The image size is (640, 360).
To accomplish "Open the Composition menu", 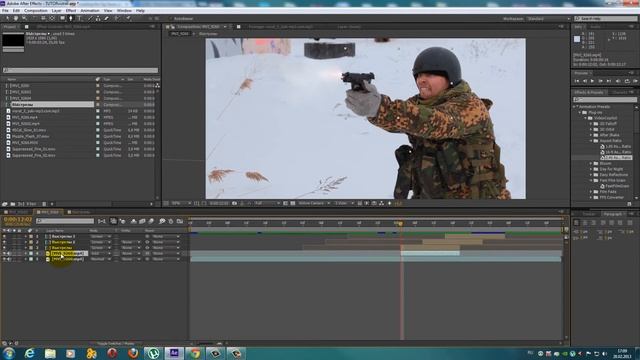I will pos(36,11).
